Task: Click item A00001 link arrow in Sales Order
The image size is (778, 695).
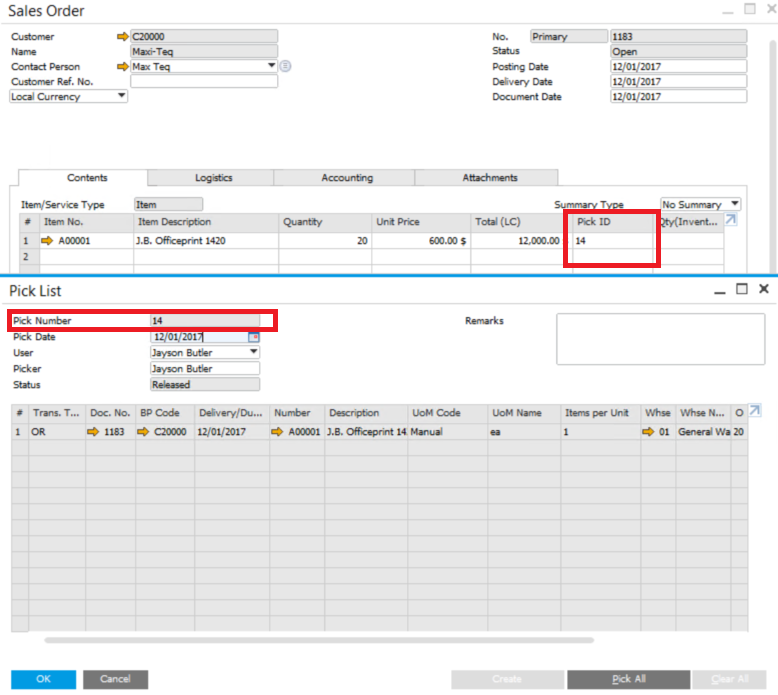Action: point(46,241)
